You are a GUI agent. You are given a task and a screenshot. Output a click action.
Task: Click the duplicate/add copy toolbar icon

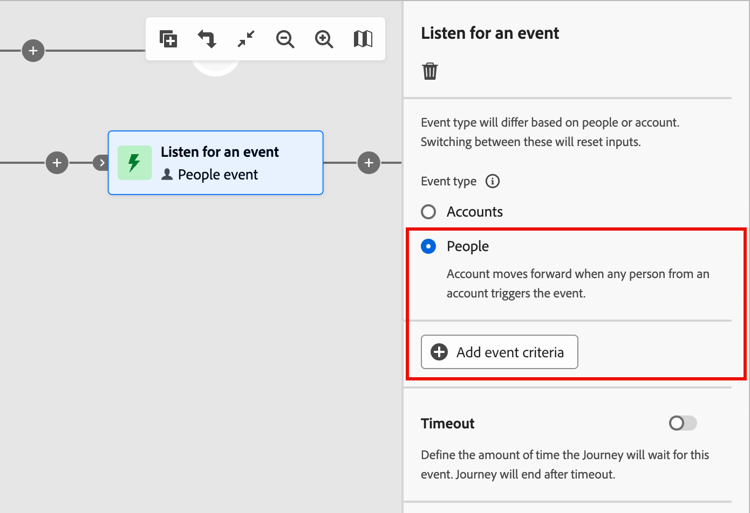tap(168, 39)
